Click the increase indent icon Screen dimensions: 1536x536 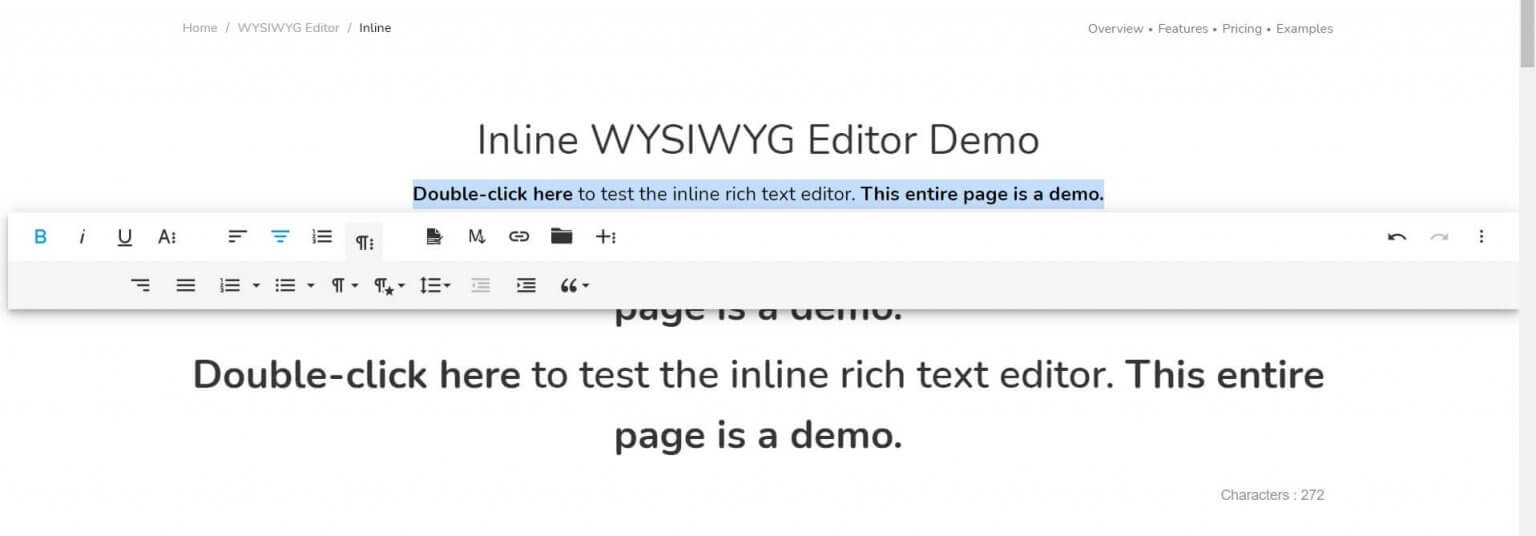526,286
